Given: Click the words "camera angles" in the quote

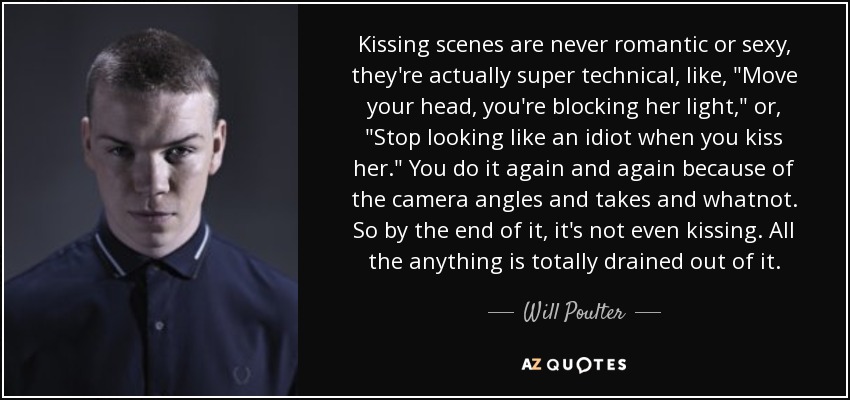Looking at the screenshot, I should pyautogui.click(x=467, y=200).
